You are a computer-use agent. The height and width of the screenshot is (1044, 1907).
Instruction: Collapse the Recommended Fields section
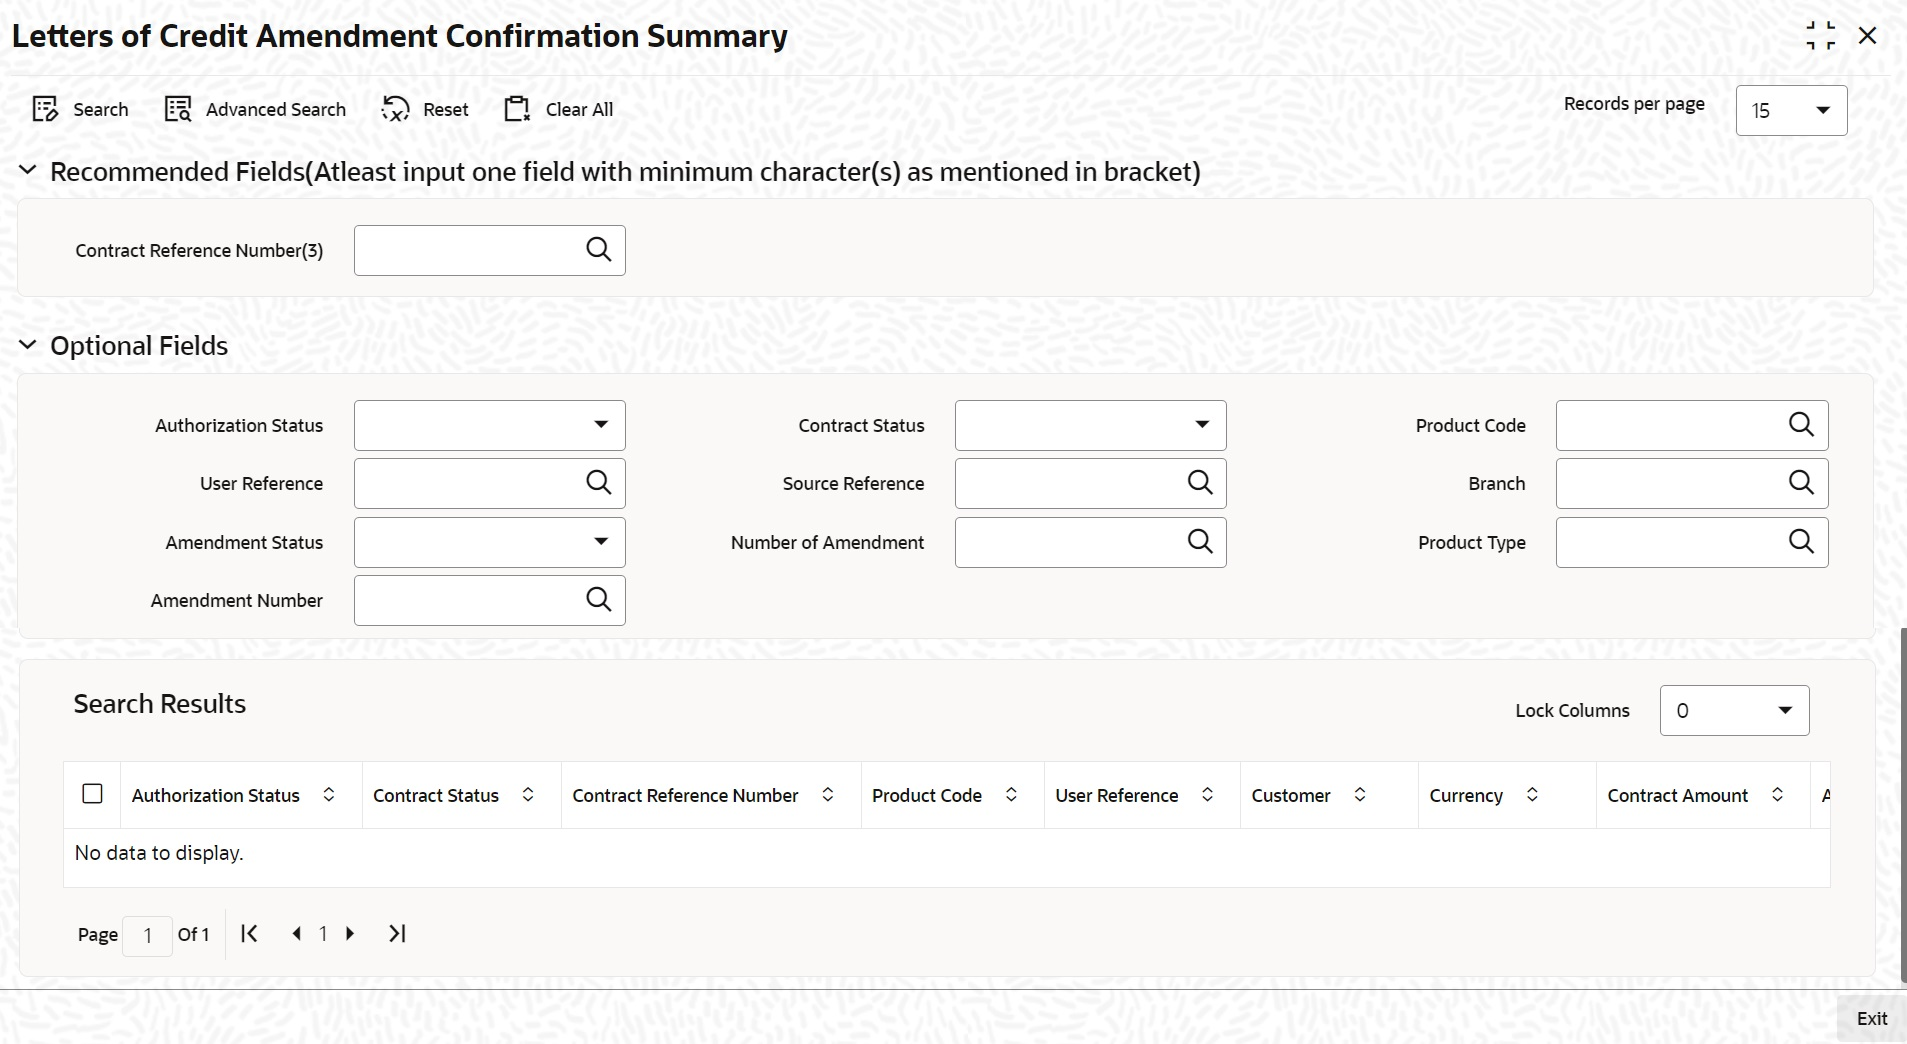click(28, 171)
